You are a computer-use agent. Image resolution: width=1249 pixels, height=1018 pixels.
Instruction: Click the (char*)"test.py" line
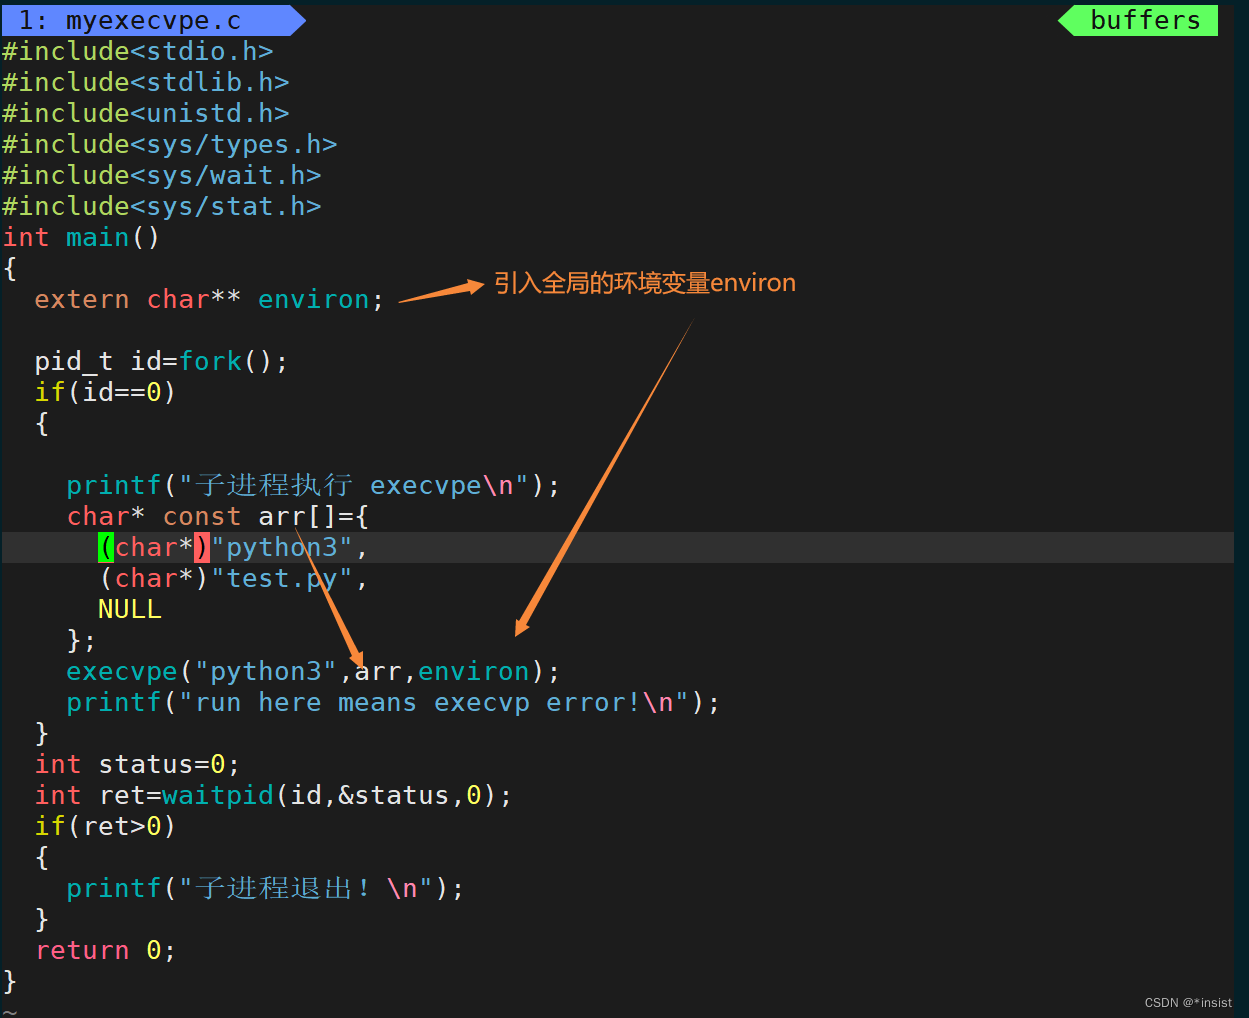coord(233,578)
